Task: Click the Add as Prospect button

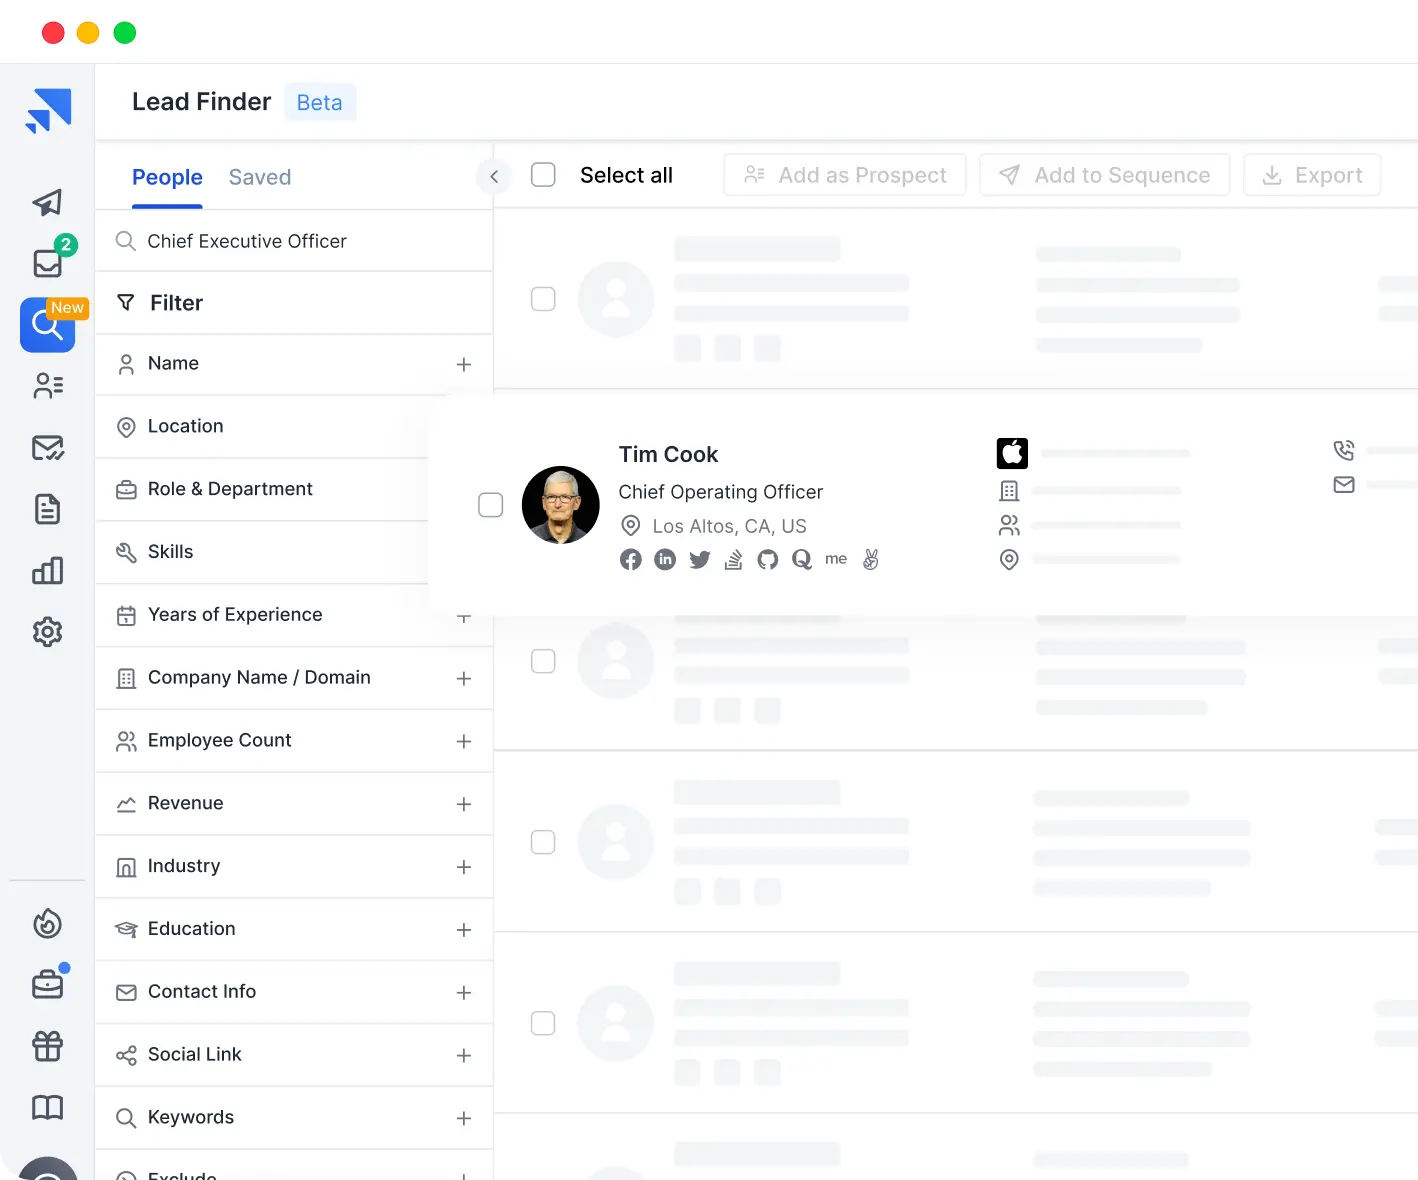Action: (x=845, y=175)
